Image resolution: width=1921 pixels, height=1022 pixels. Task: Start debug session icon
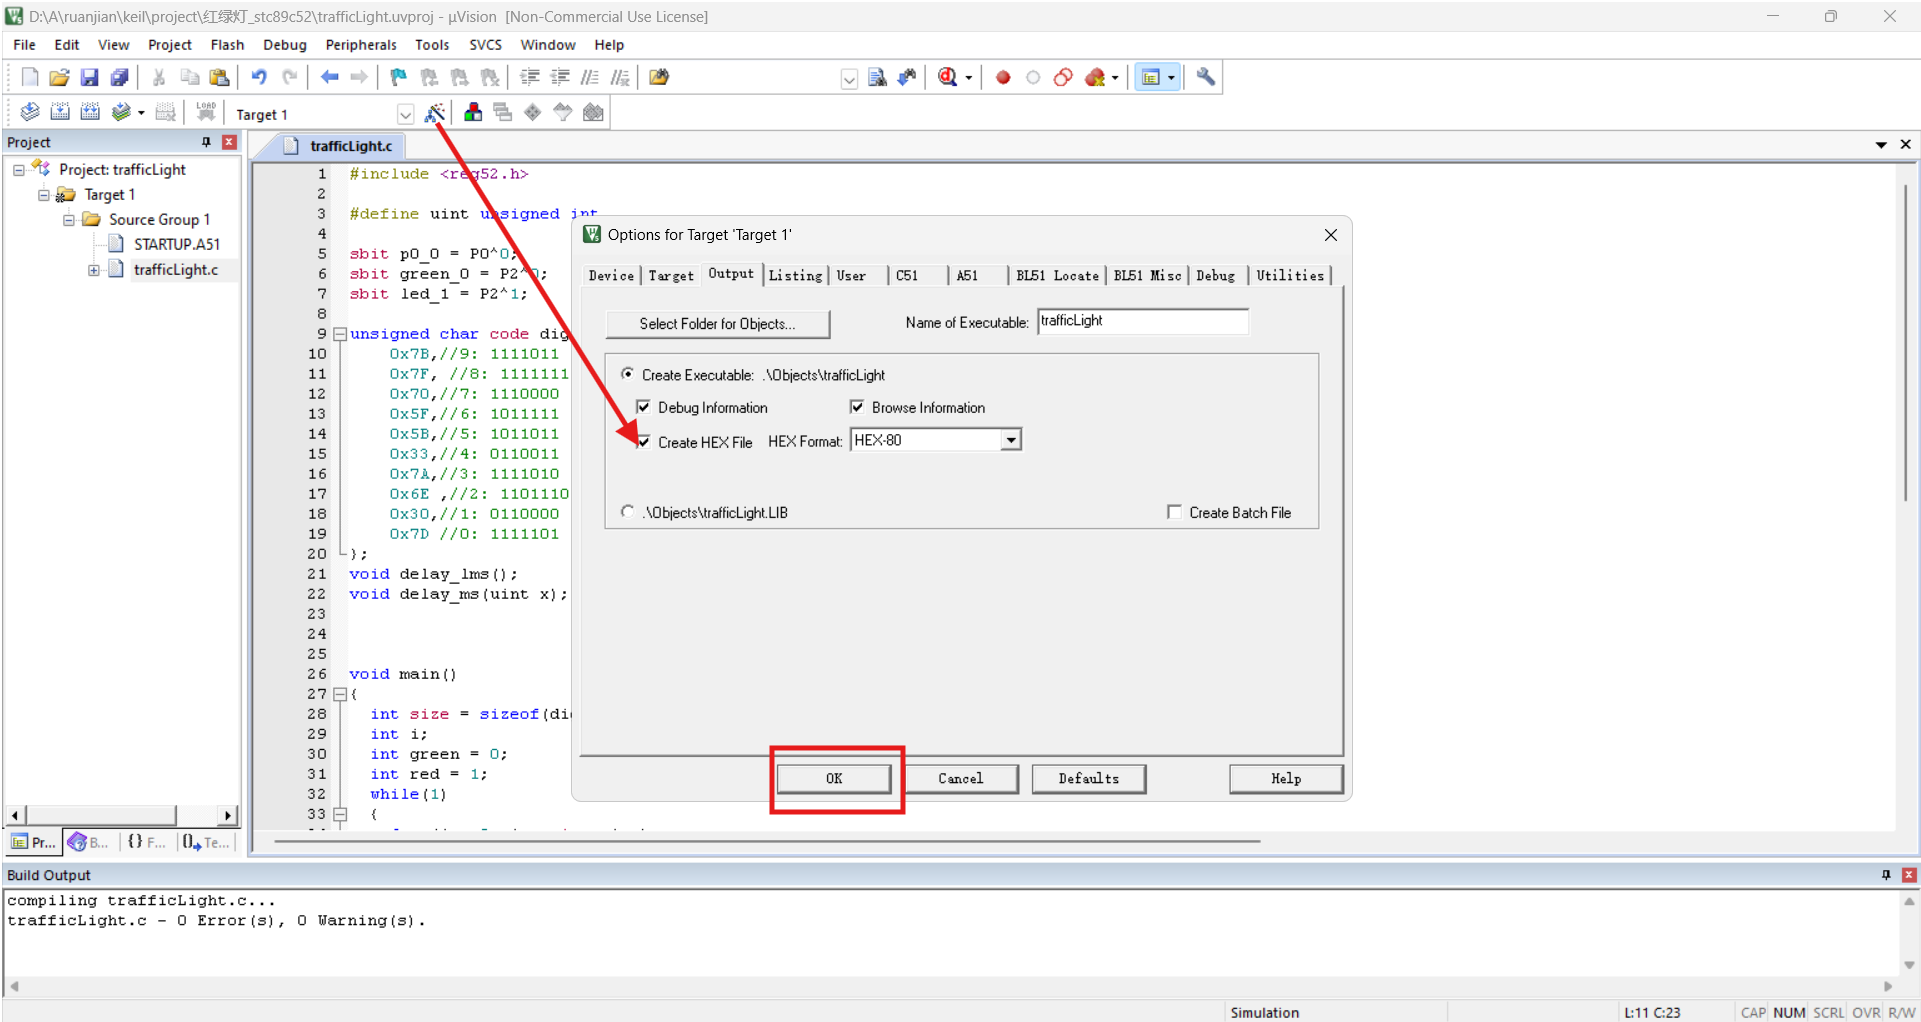948,77
